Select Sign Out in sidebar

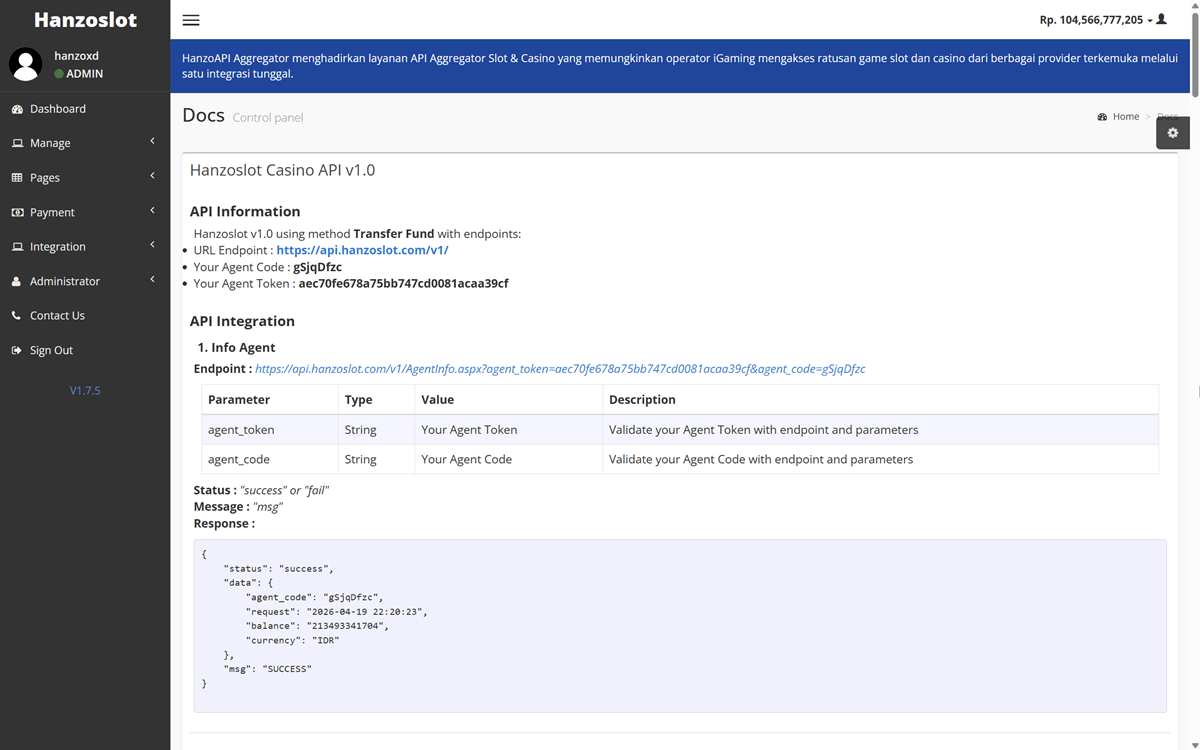(x=85, y=350)
